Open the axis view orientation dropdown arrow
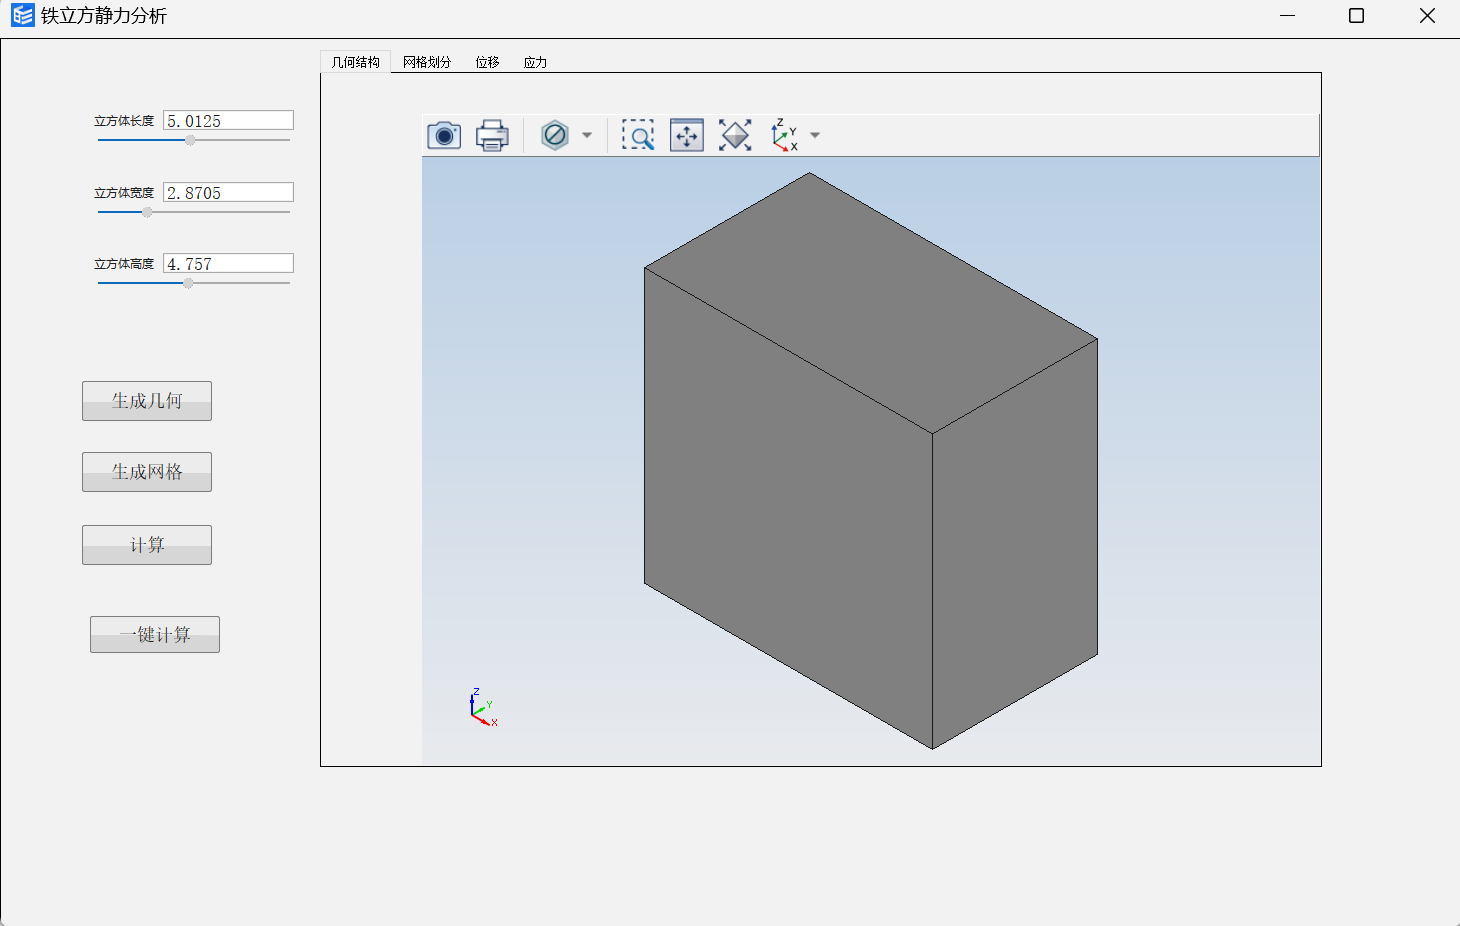 click(x=815, y=135)
